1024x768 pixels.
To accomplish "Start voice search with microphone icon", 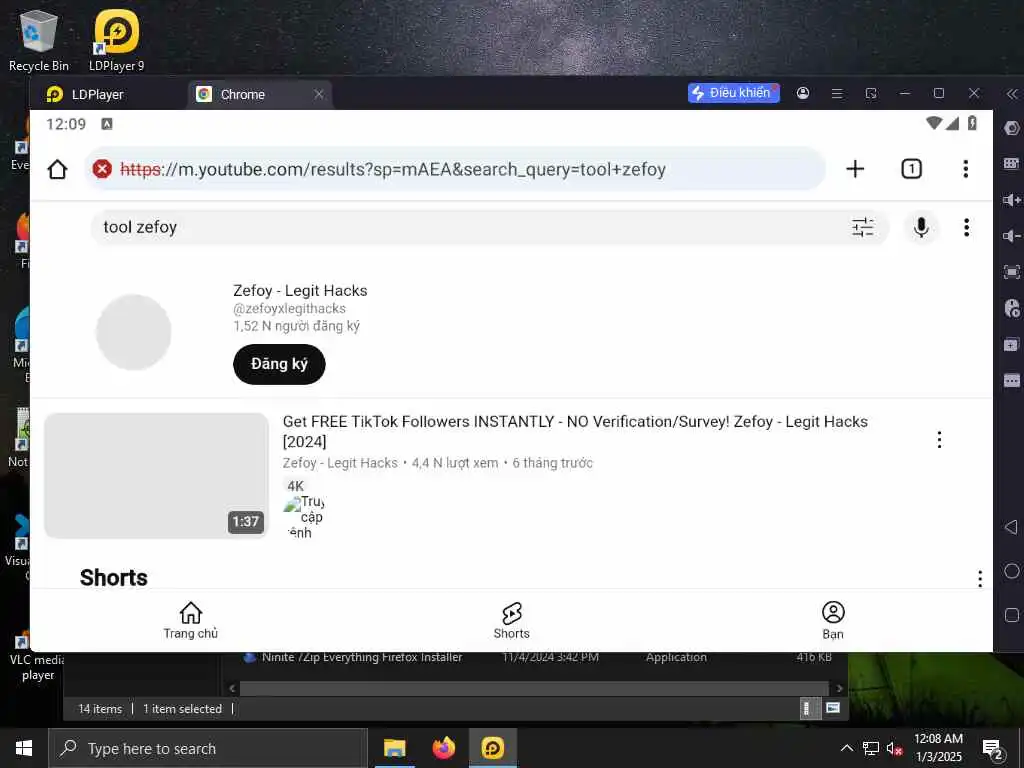I will (921, 227).
